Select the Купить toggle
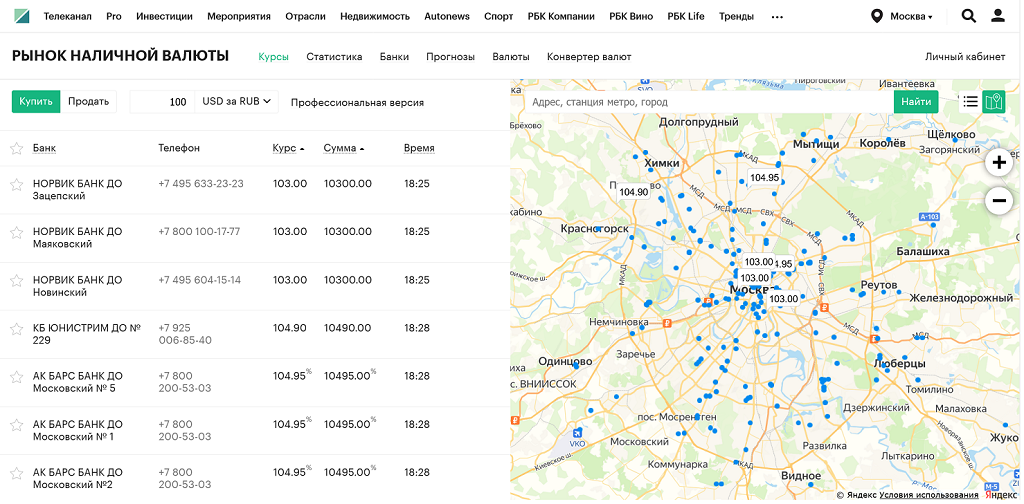Viewport: 1024px width, 504px height. point(36,102)
